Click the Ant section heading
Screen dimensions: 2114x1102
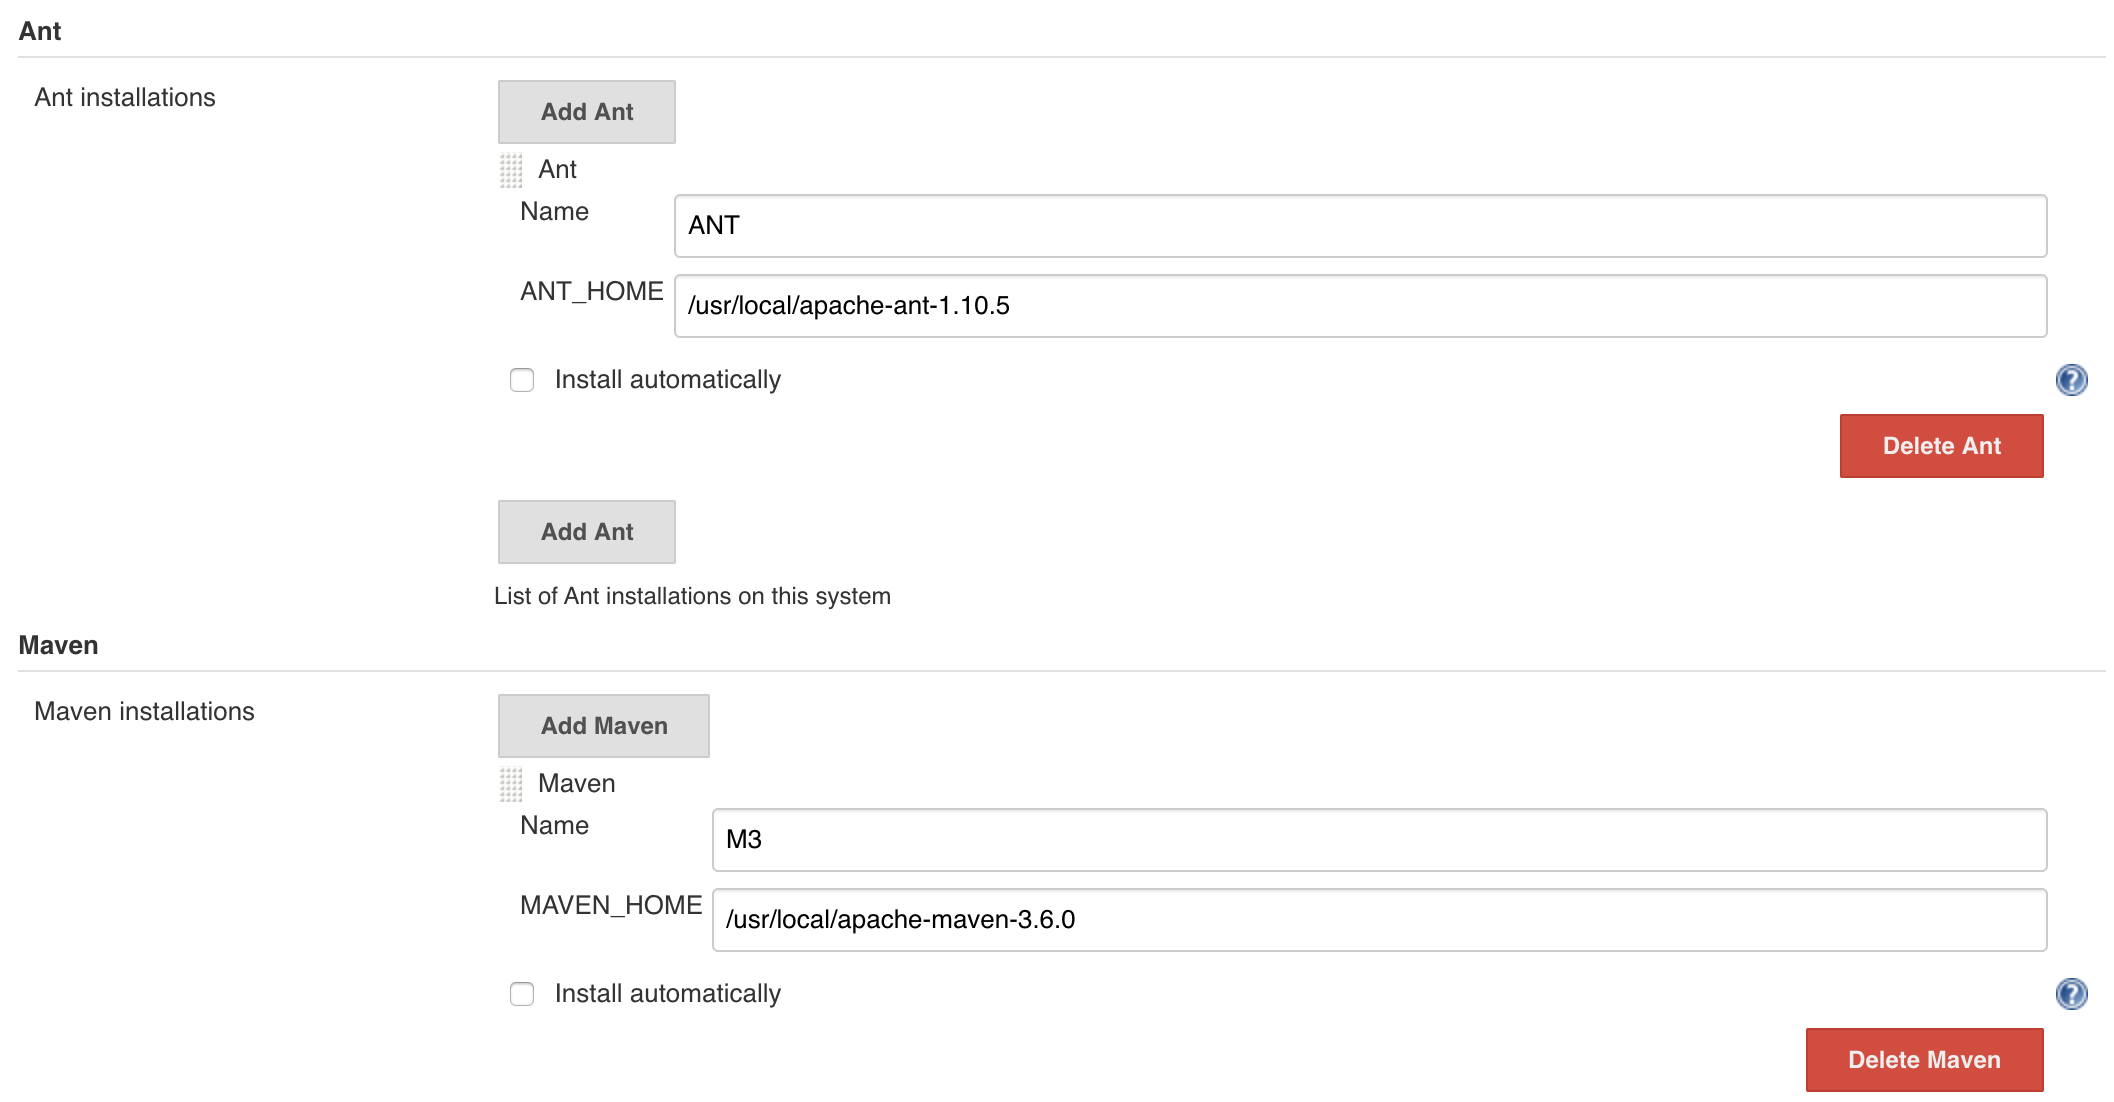click(40, 32)
